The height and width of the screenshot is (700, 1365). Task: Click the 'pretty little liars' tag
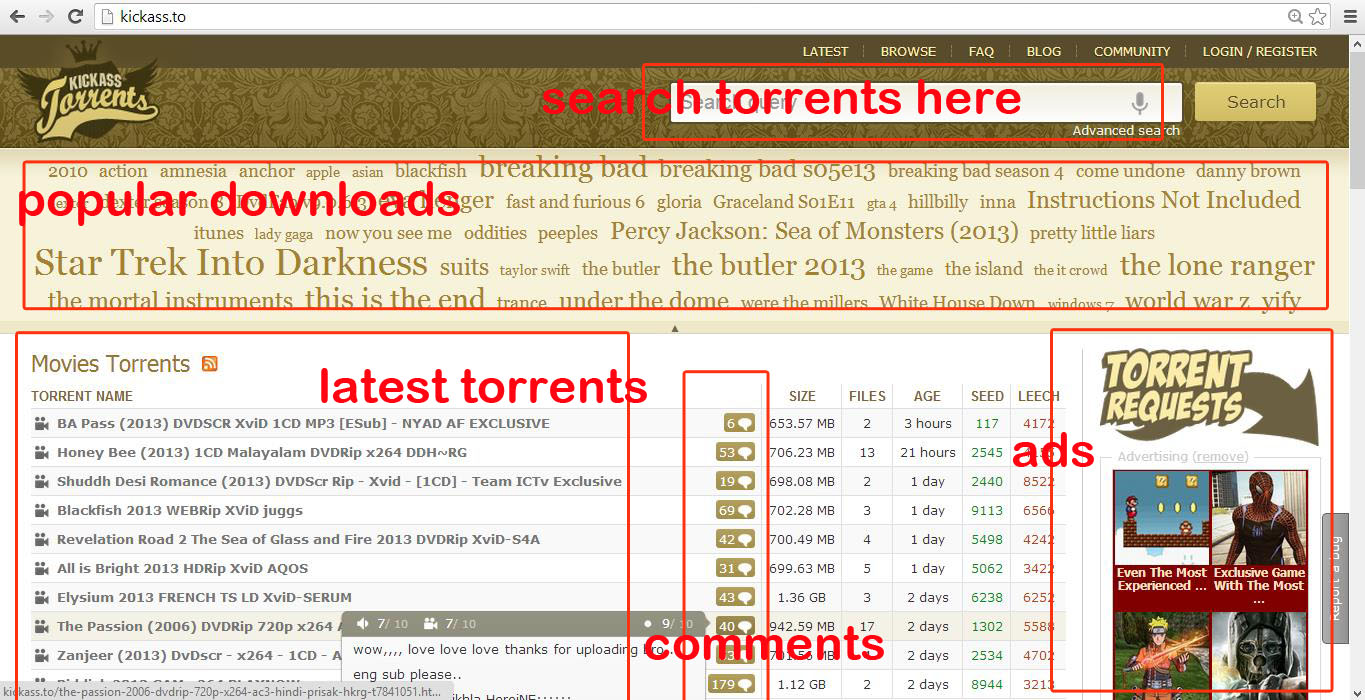(x=1092, y=233)
